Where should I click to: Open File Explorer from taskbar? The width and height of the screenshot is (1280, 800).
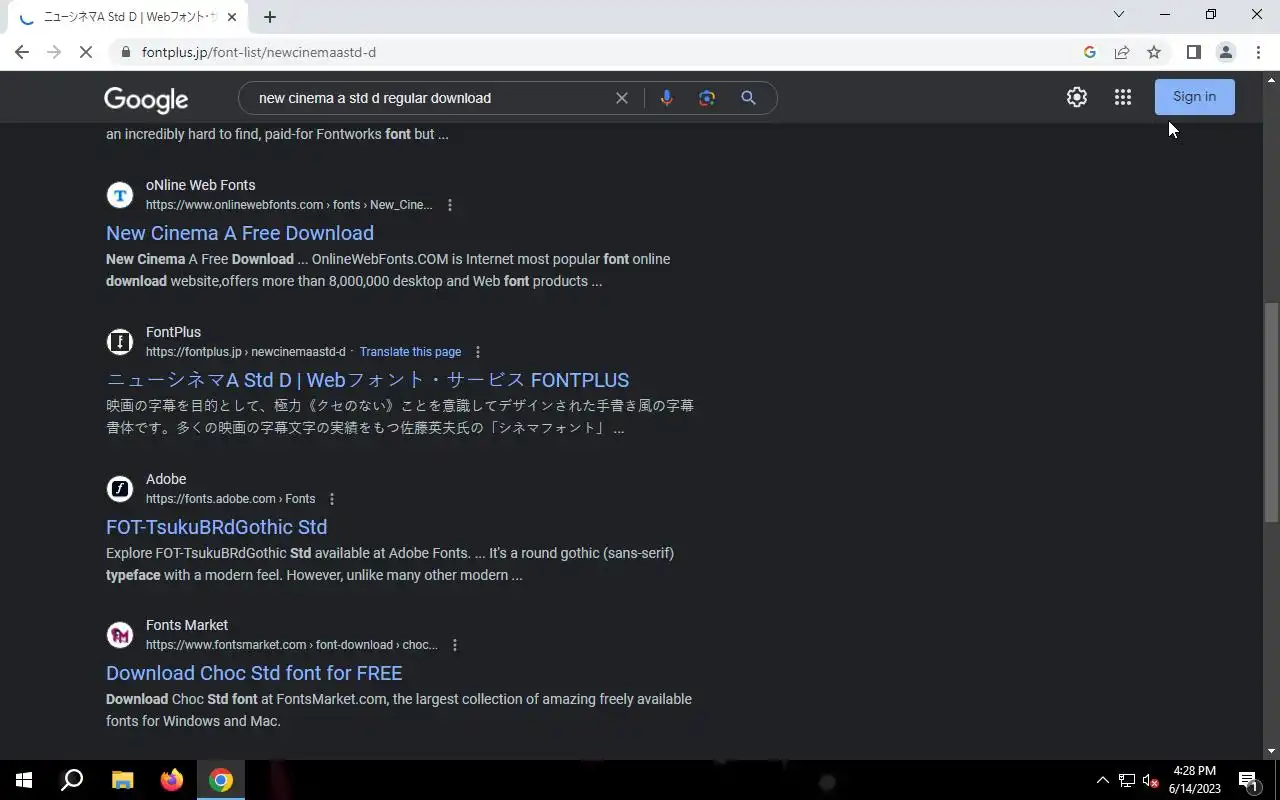122,780
